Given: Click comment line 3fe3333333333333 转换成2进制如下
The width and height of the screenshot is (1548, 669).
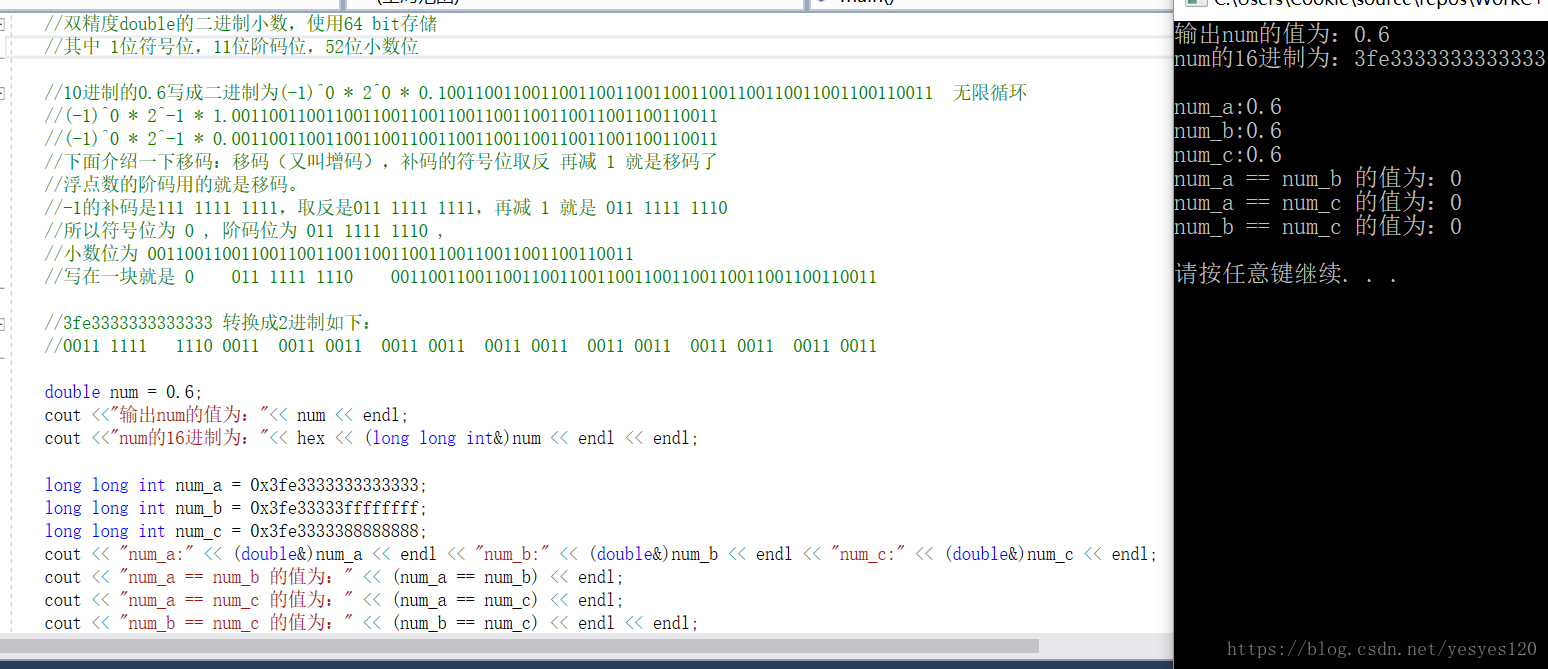Looking at the screenshot, I should [x=208, y=323].
